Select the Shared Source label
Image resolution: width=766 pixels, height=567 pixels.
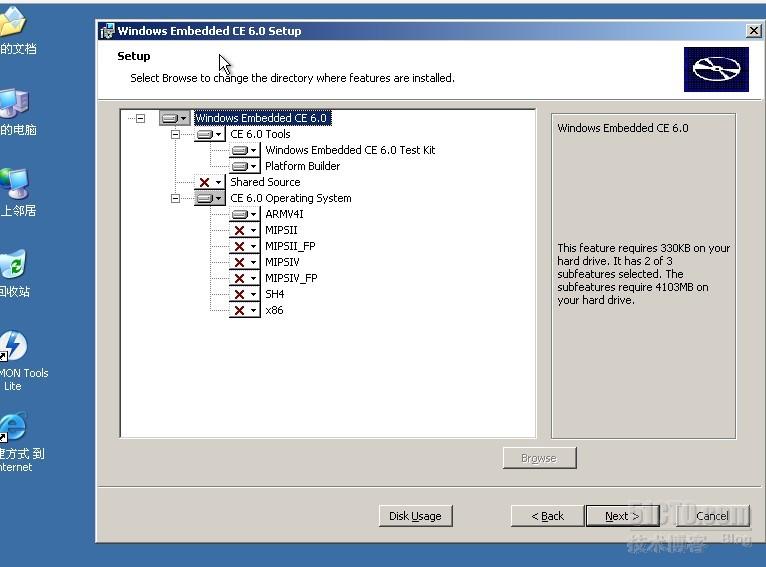point(265,182)
